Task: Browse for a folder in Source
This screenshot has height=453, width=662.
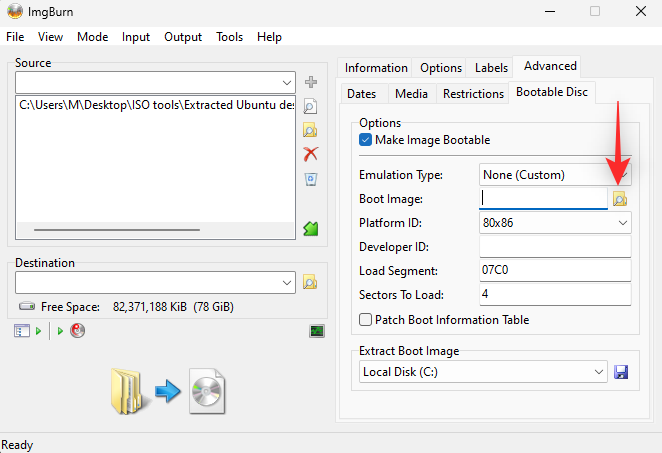Action: (x=310, y=130)
